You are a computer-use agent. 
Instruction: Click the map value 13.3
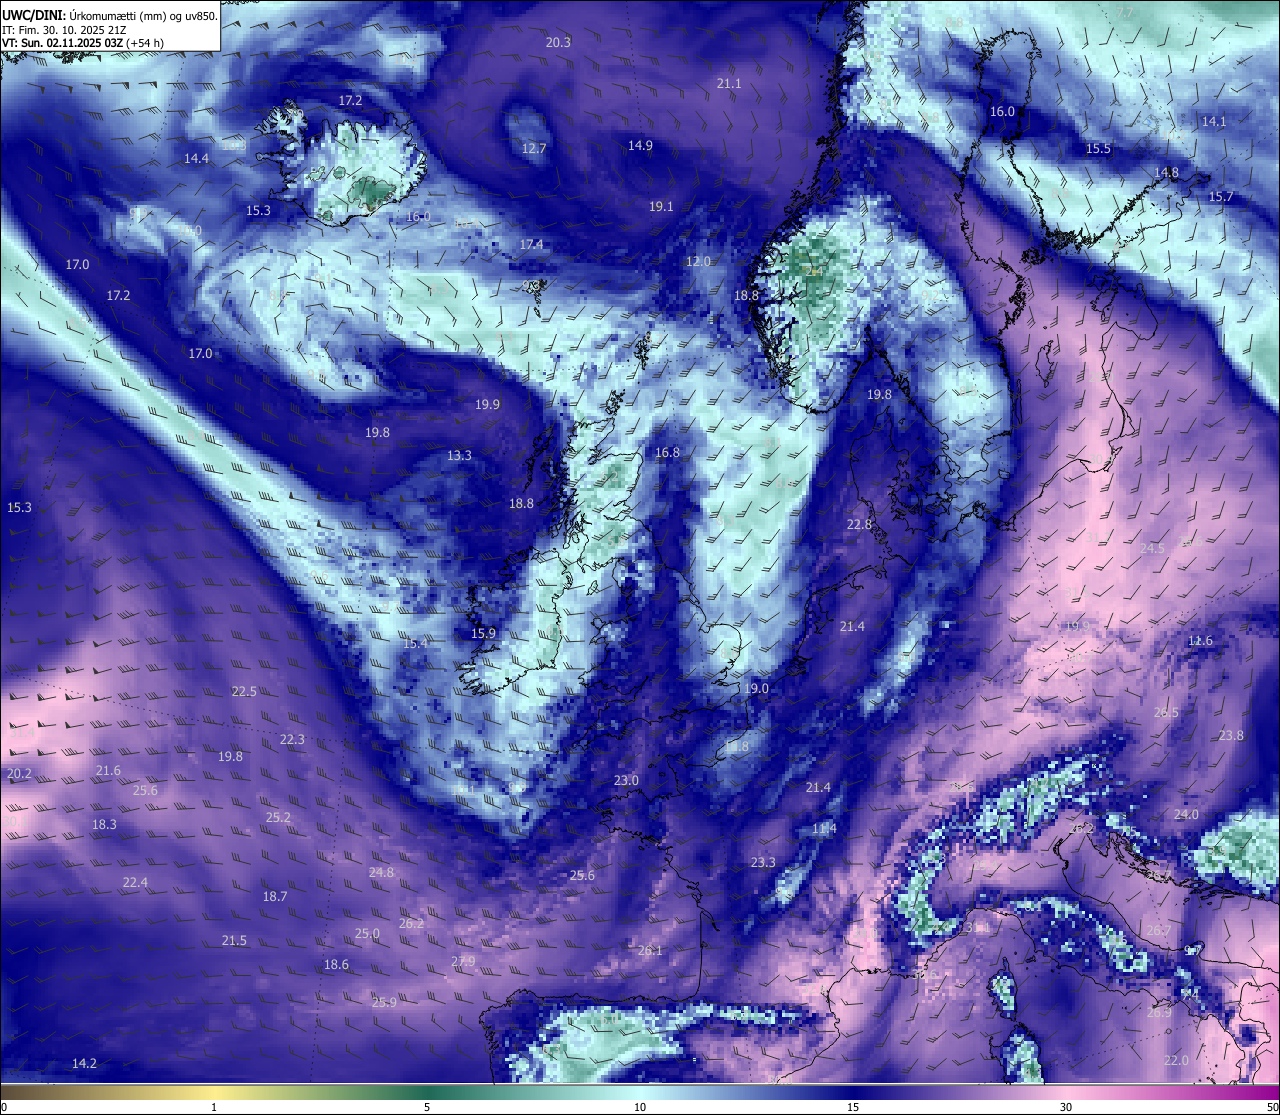pyautogui.click(x=459, y=456)
